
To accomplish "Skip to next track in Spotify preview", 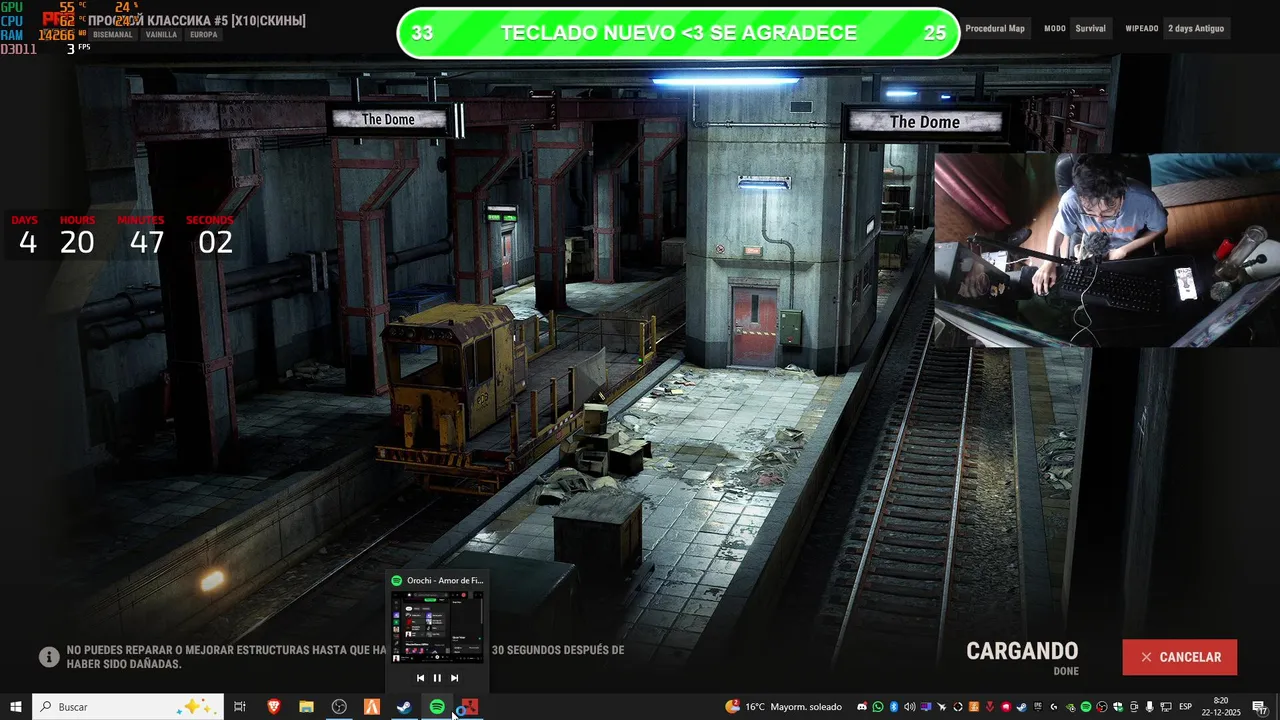I will point(454,678).
